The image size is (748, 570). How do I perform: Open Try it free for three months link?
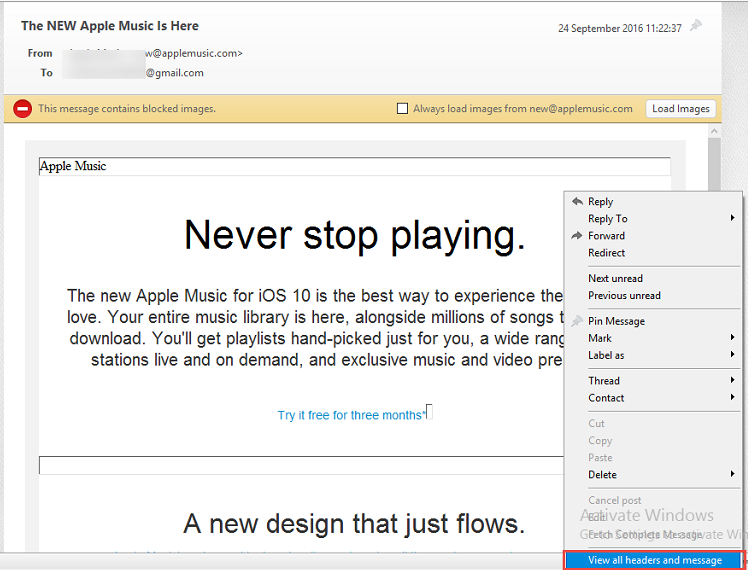point(351,415)
